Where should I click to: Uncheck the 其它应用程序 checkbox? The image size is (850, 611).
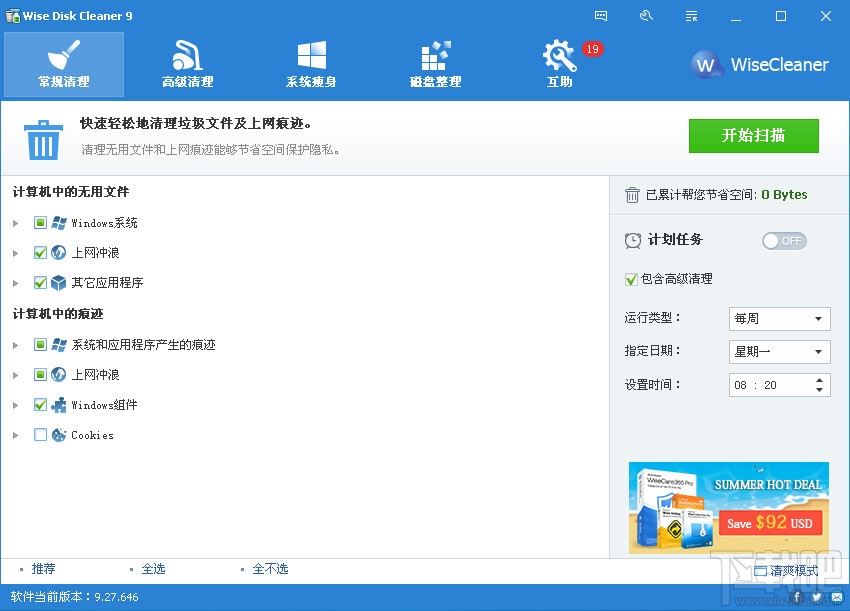(40, 282)
